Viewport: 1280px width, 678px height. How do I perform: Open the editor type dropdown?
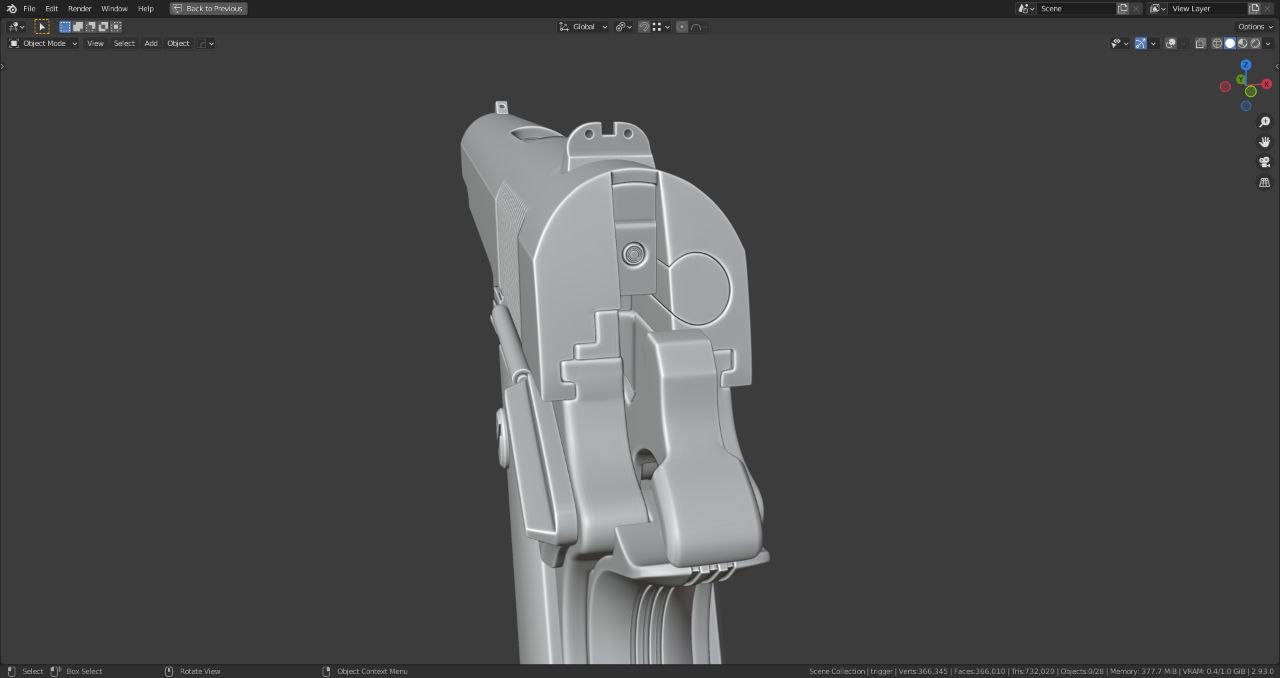(16, 27)
